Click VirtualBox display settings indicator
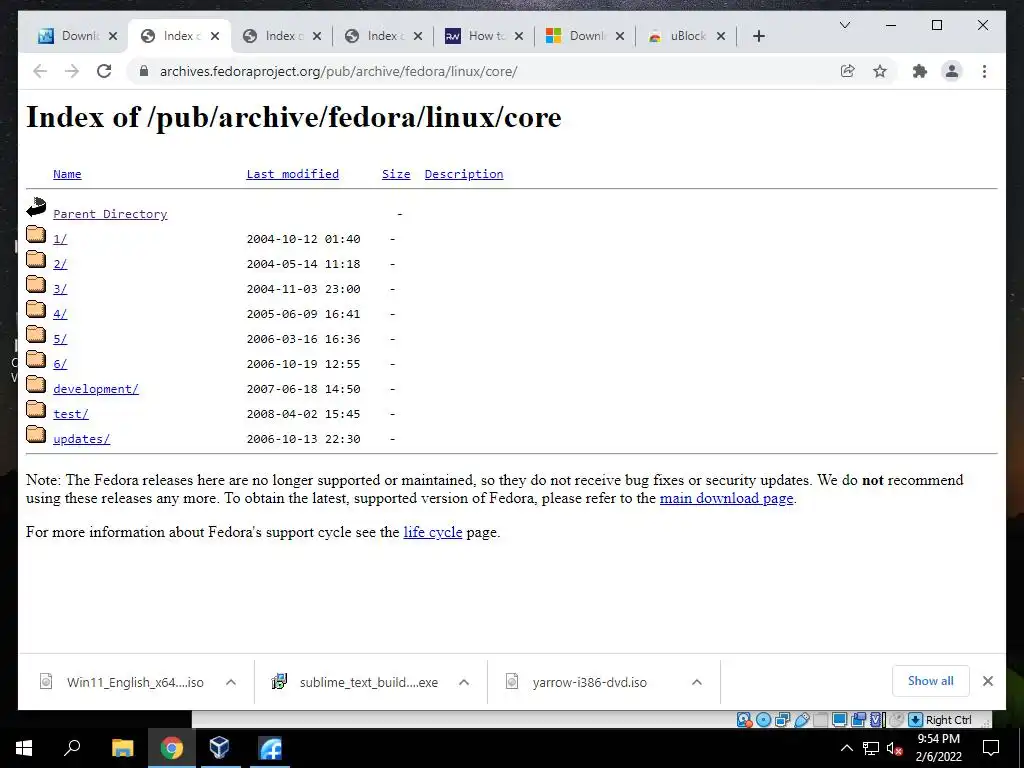Screen dimensions: 1024x768 click(x=839, y=720)
